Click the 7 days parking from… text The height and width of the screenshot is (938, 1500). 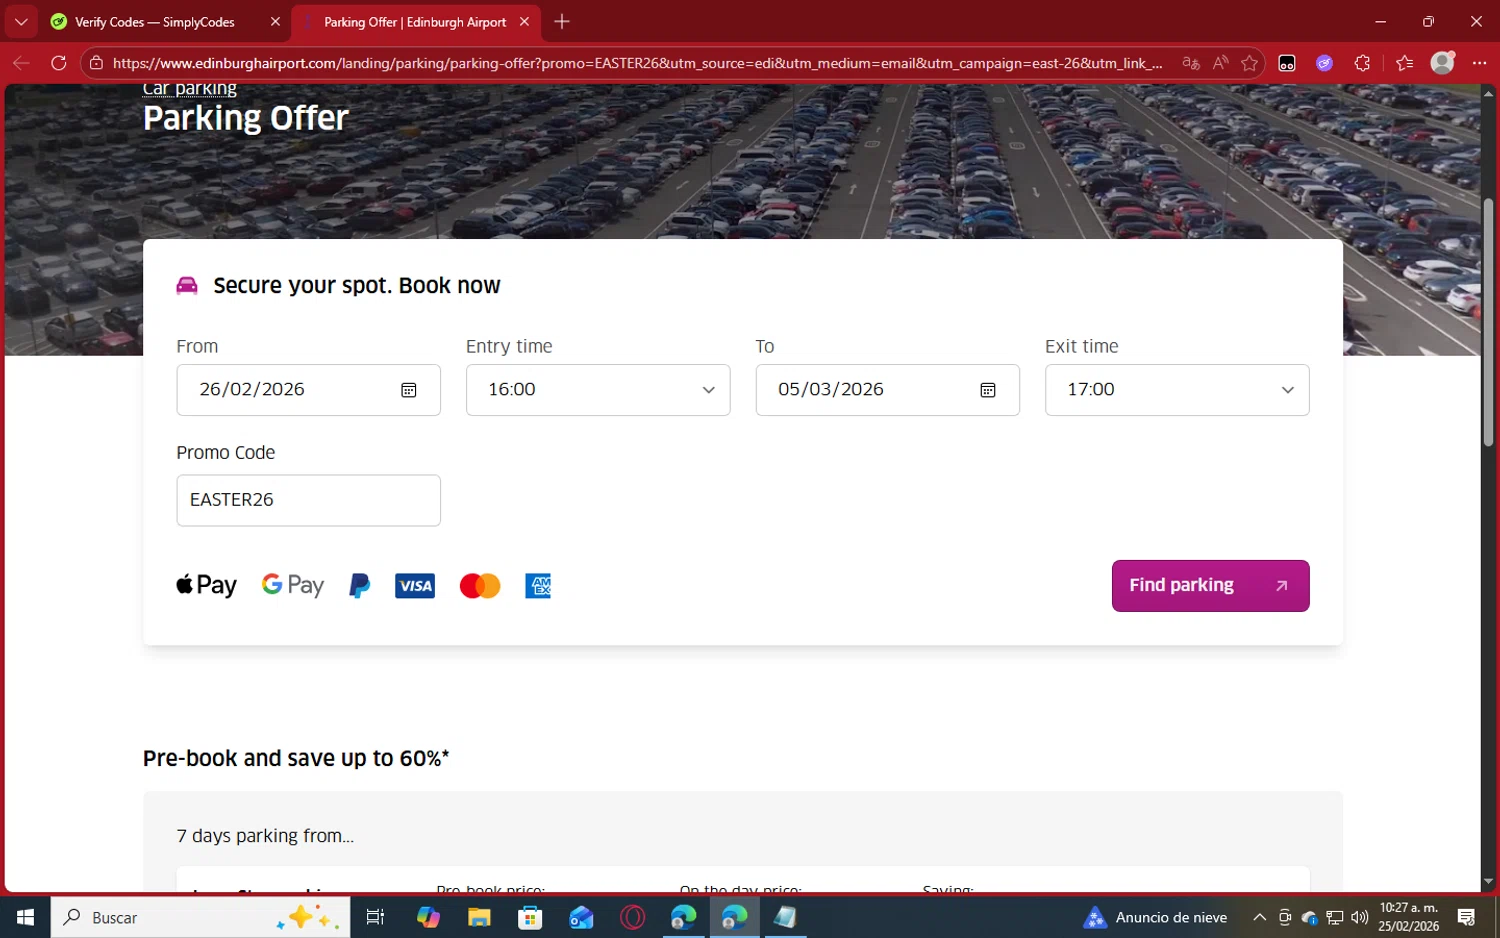265,836
